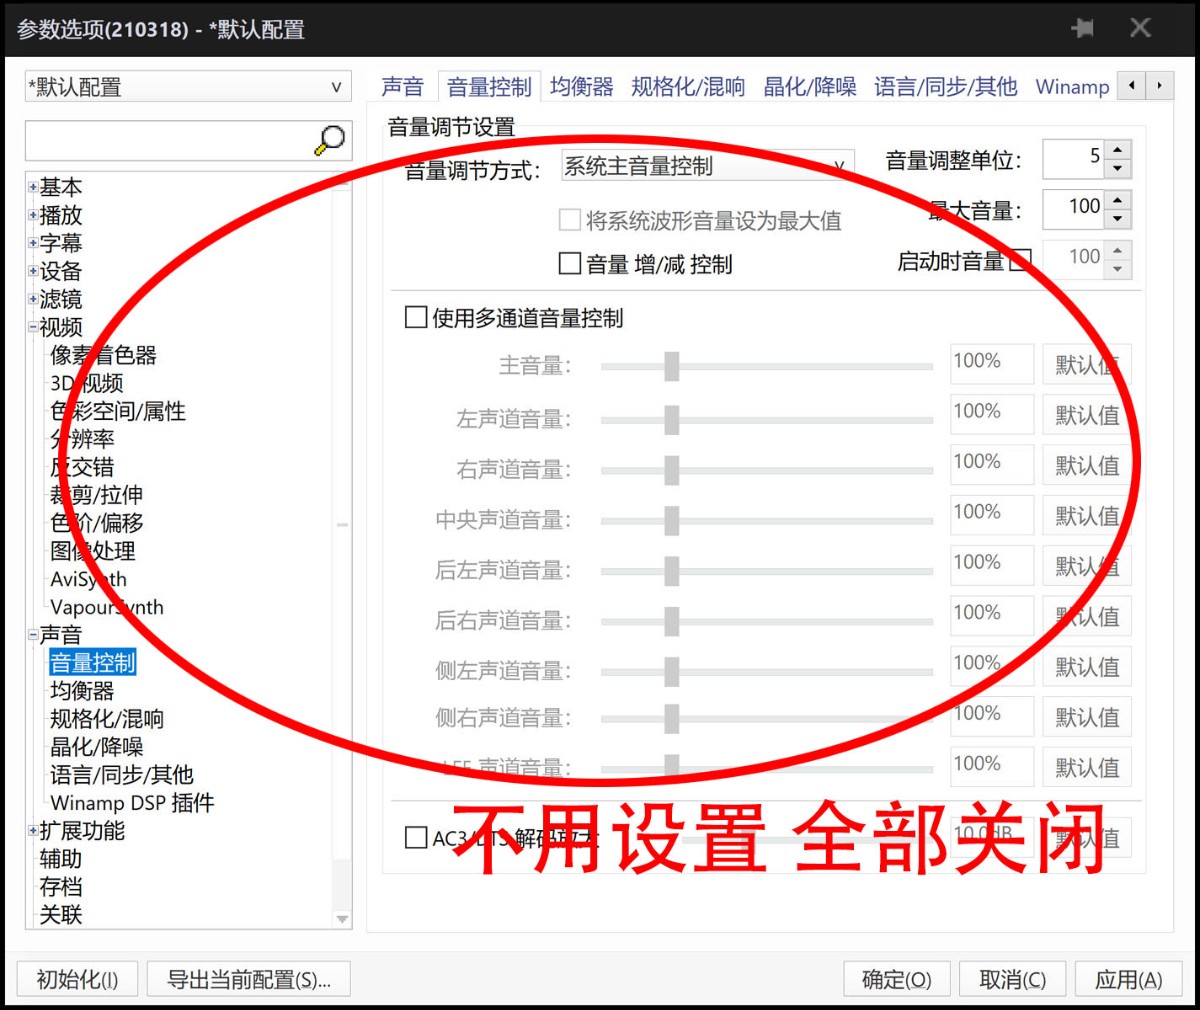
Task: Collapse the 声音 tree node
Action: pos(33,635)
